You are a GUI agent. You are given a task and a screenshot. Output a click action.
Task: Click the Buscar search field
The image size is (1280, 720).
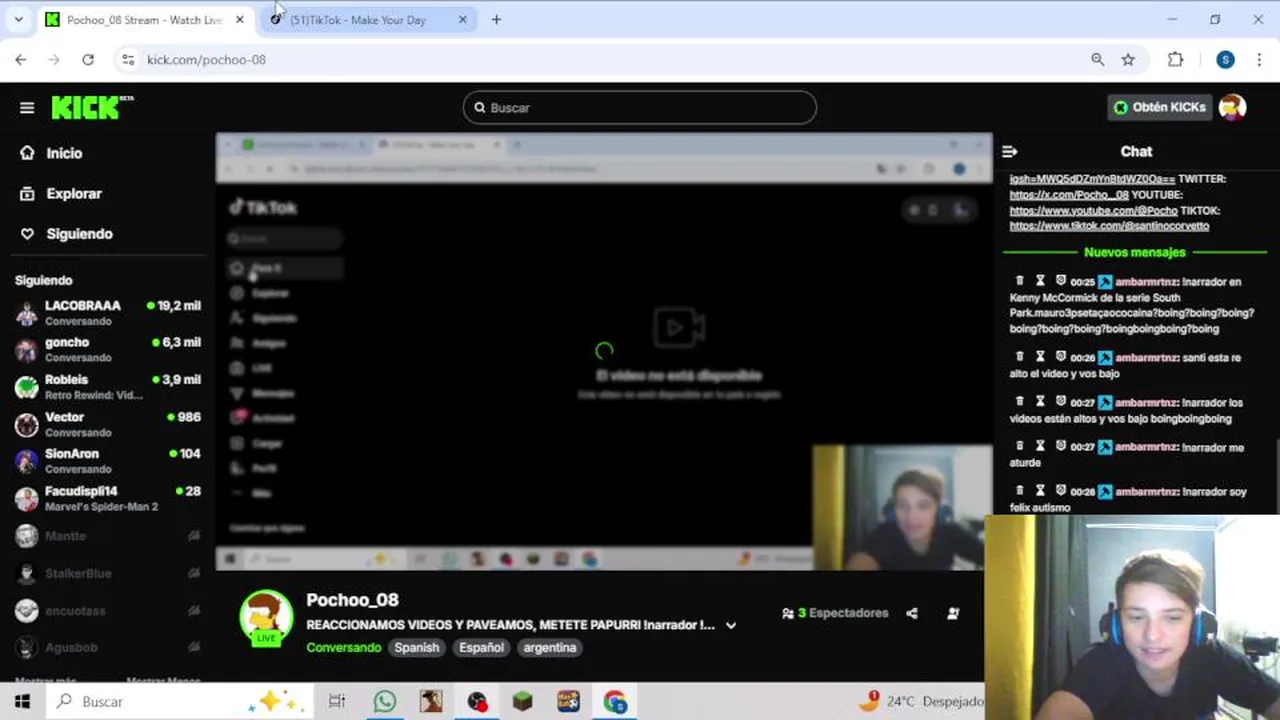tap(640, 108)
